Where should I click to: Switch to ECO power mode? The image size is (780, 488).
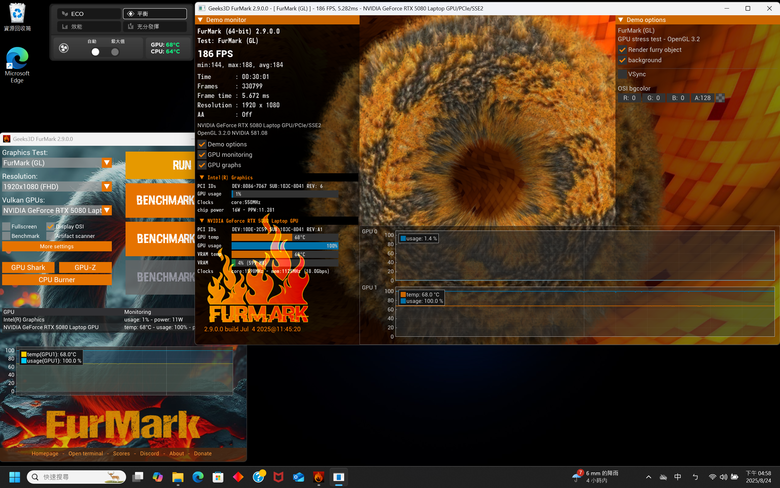coord(89,14)
